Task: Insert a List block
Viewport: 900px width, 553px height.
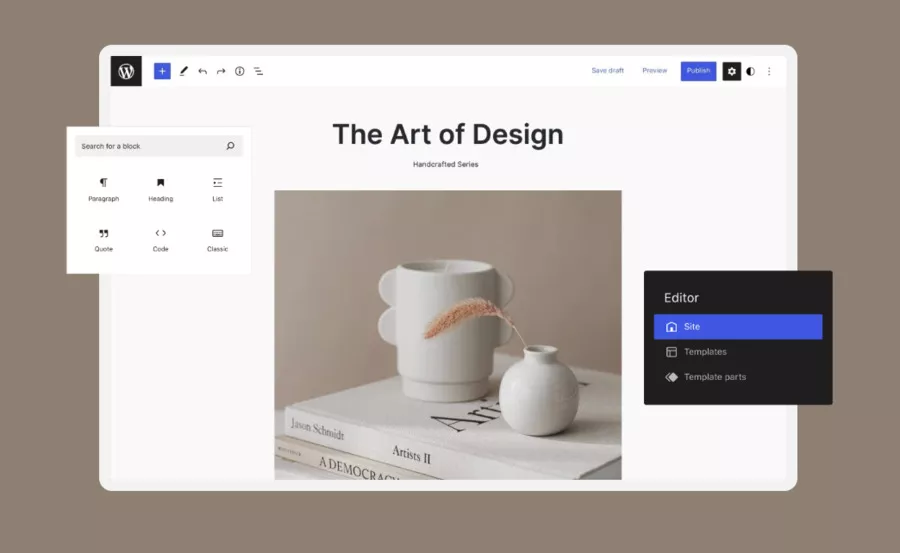Action: click(x=218, y=190)
